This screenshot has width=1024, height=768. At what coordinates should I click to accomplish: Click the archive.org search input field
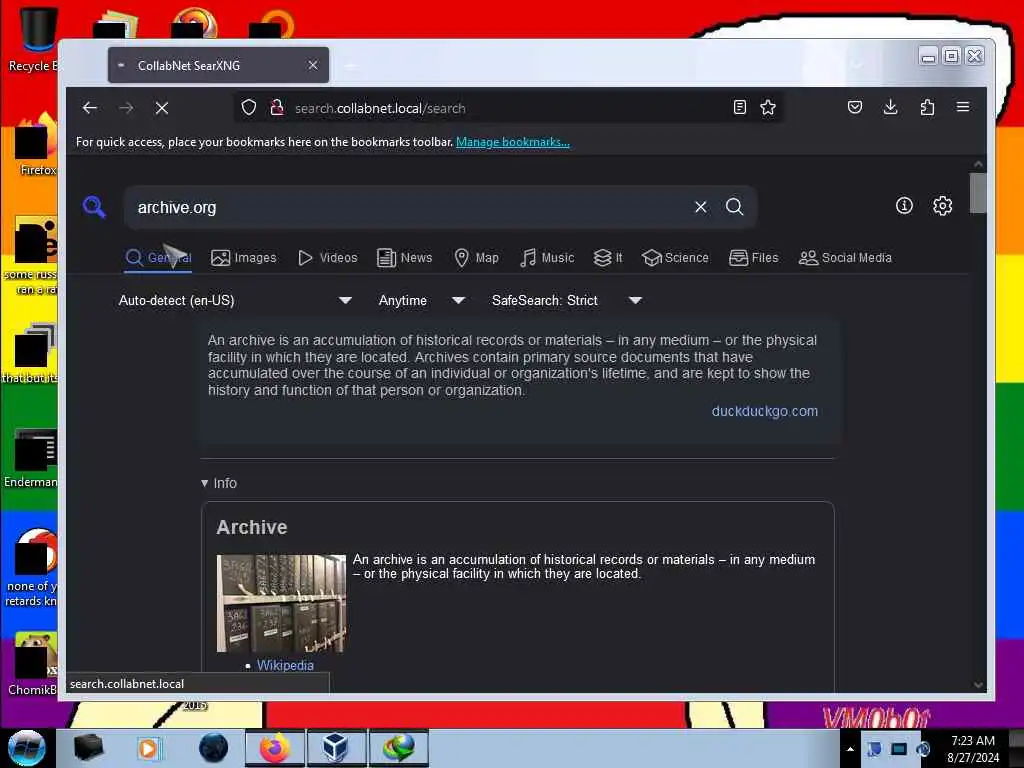[x=411, y=207]
